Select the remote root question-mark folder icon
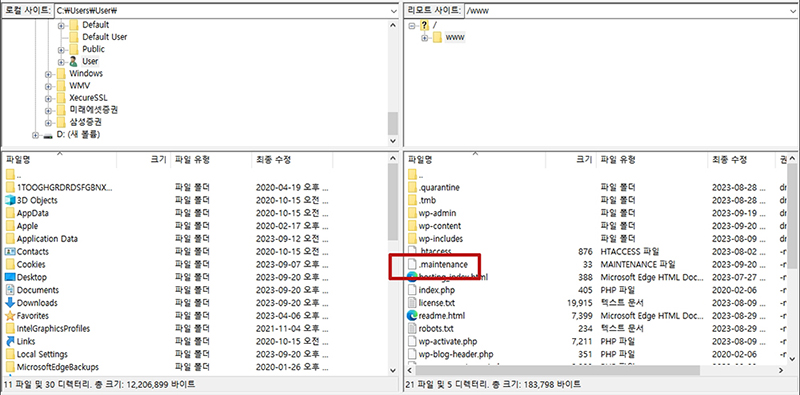Image resolution: width=800 pixels, height=395 pixels. (424, 26)
